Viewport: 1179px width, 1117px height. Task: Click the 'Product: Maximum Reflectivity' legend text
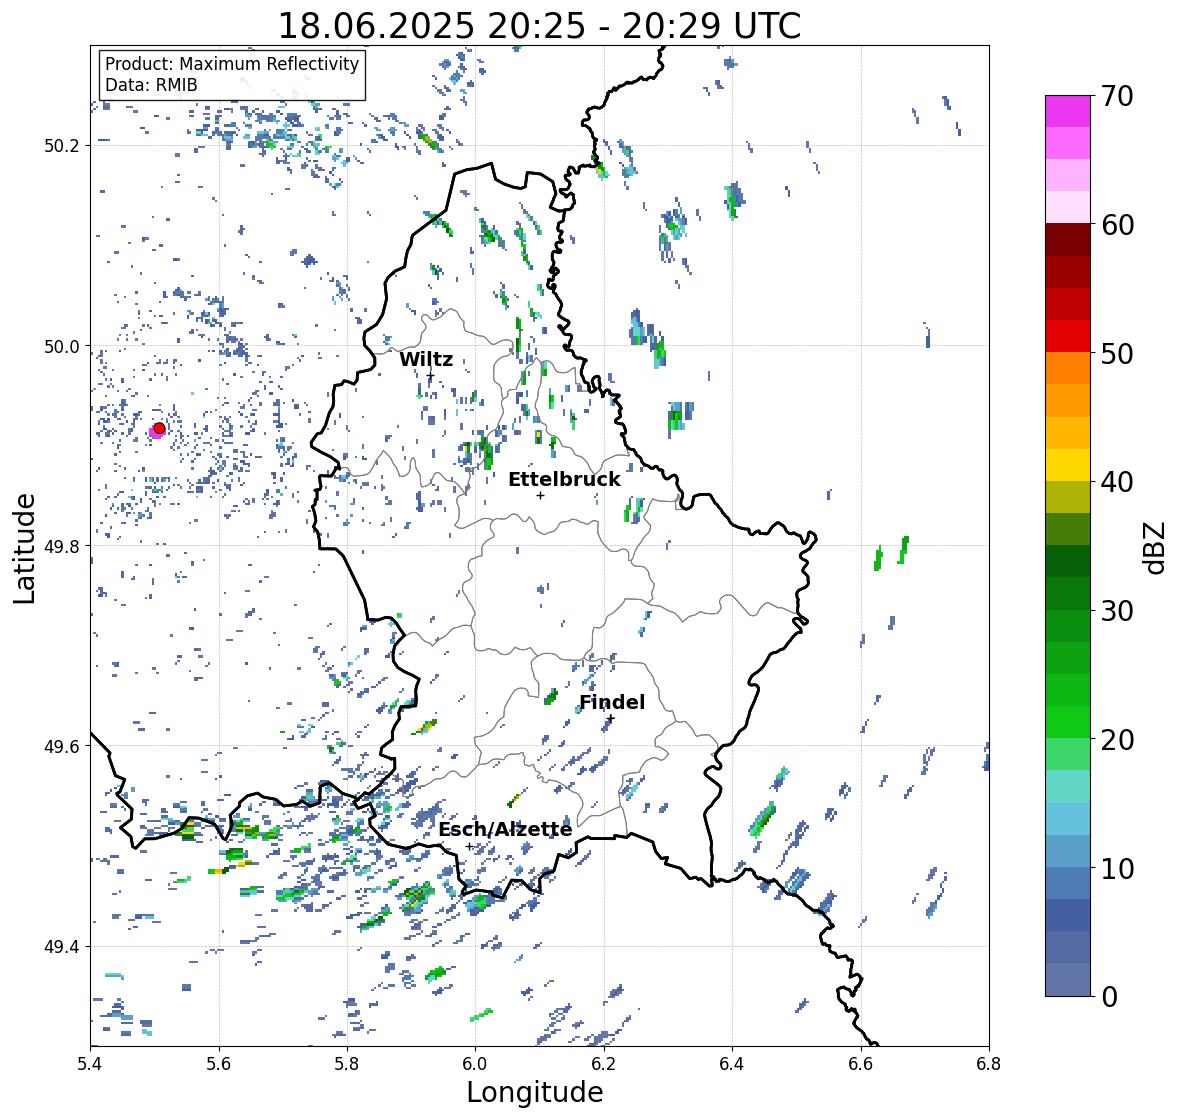coord(232,64)
